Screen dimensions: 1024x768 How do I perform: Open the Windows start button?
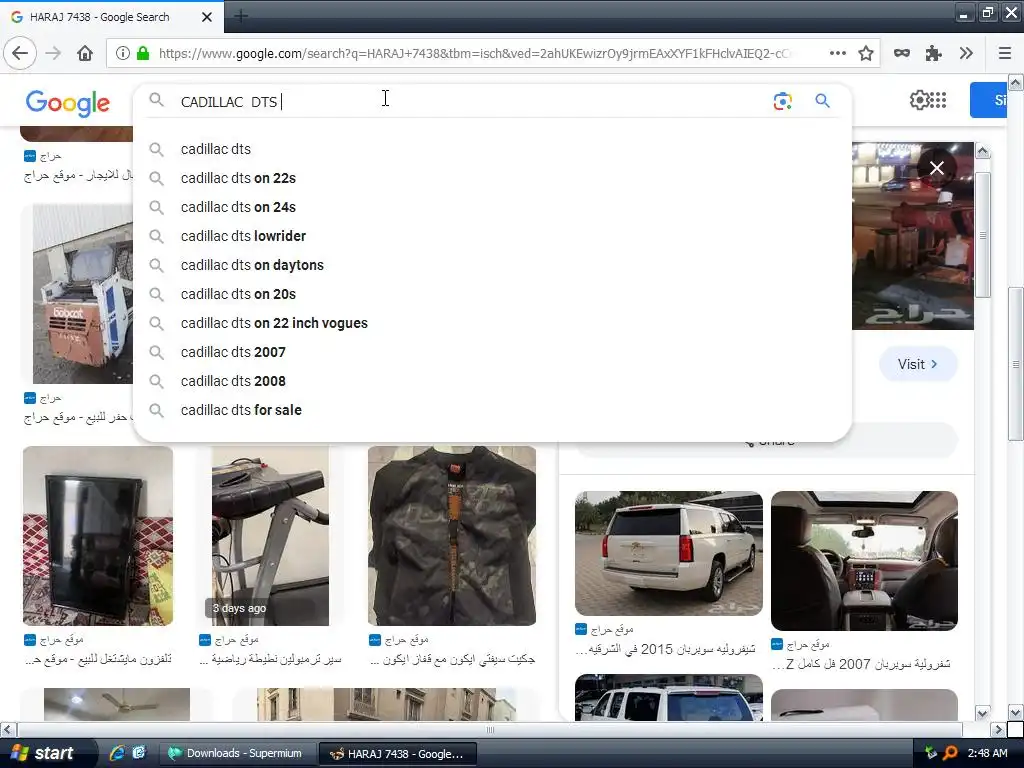coord(43,754)
